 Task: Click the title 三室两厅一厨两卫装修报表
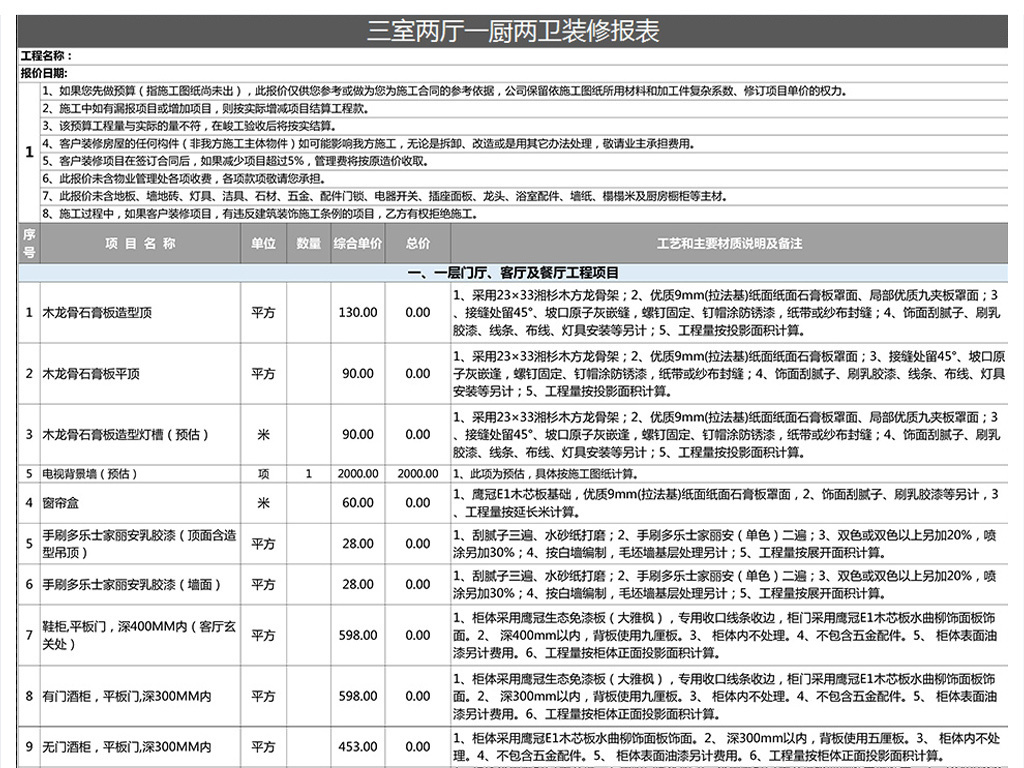pos(513,31)
